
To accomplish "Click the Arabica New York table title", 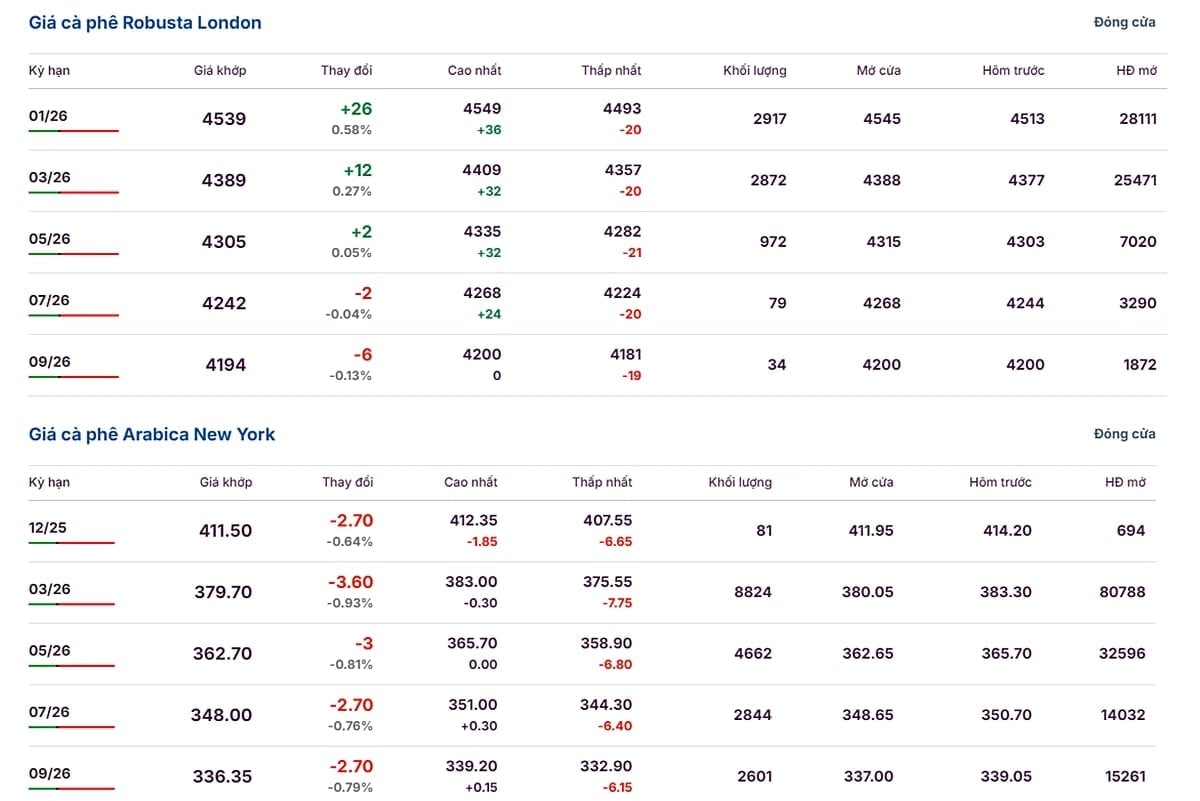I will 152,434.
